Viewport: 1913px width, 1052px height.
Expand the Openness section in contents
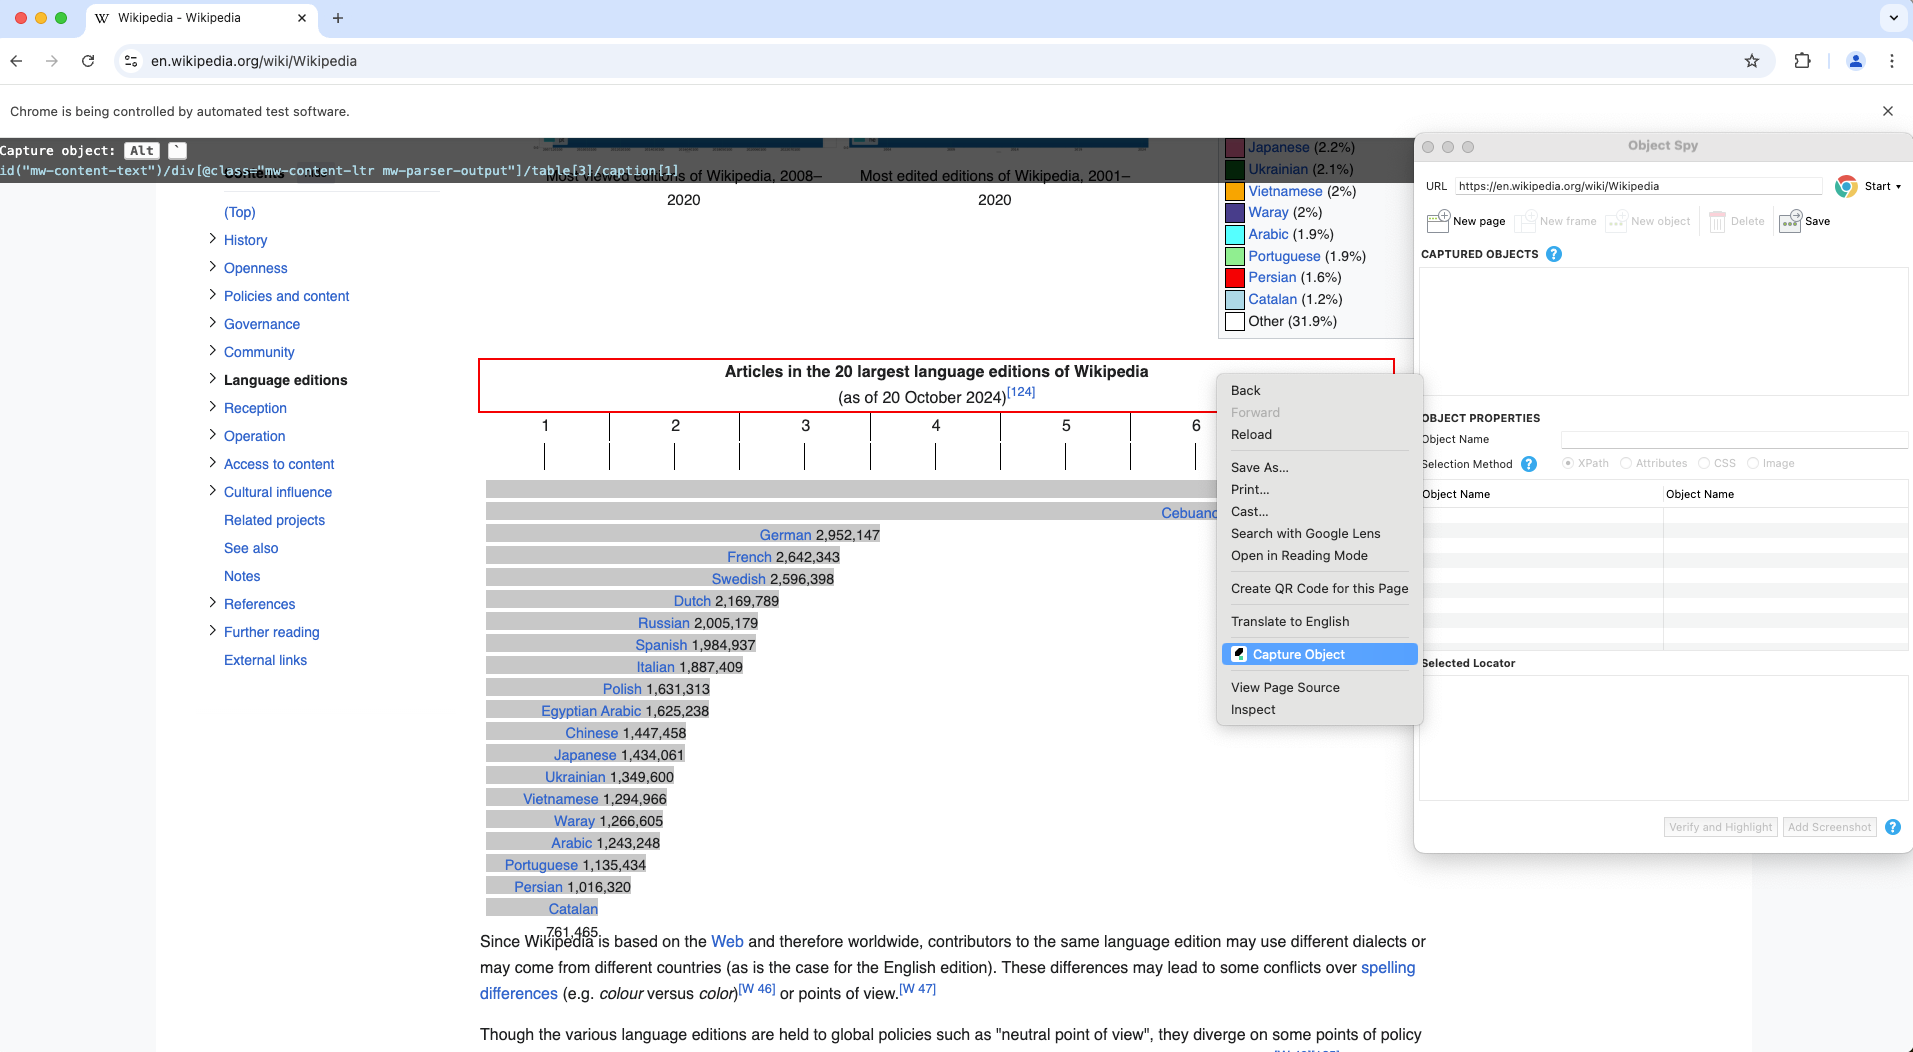tap(212, 267)
